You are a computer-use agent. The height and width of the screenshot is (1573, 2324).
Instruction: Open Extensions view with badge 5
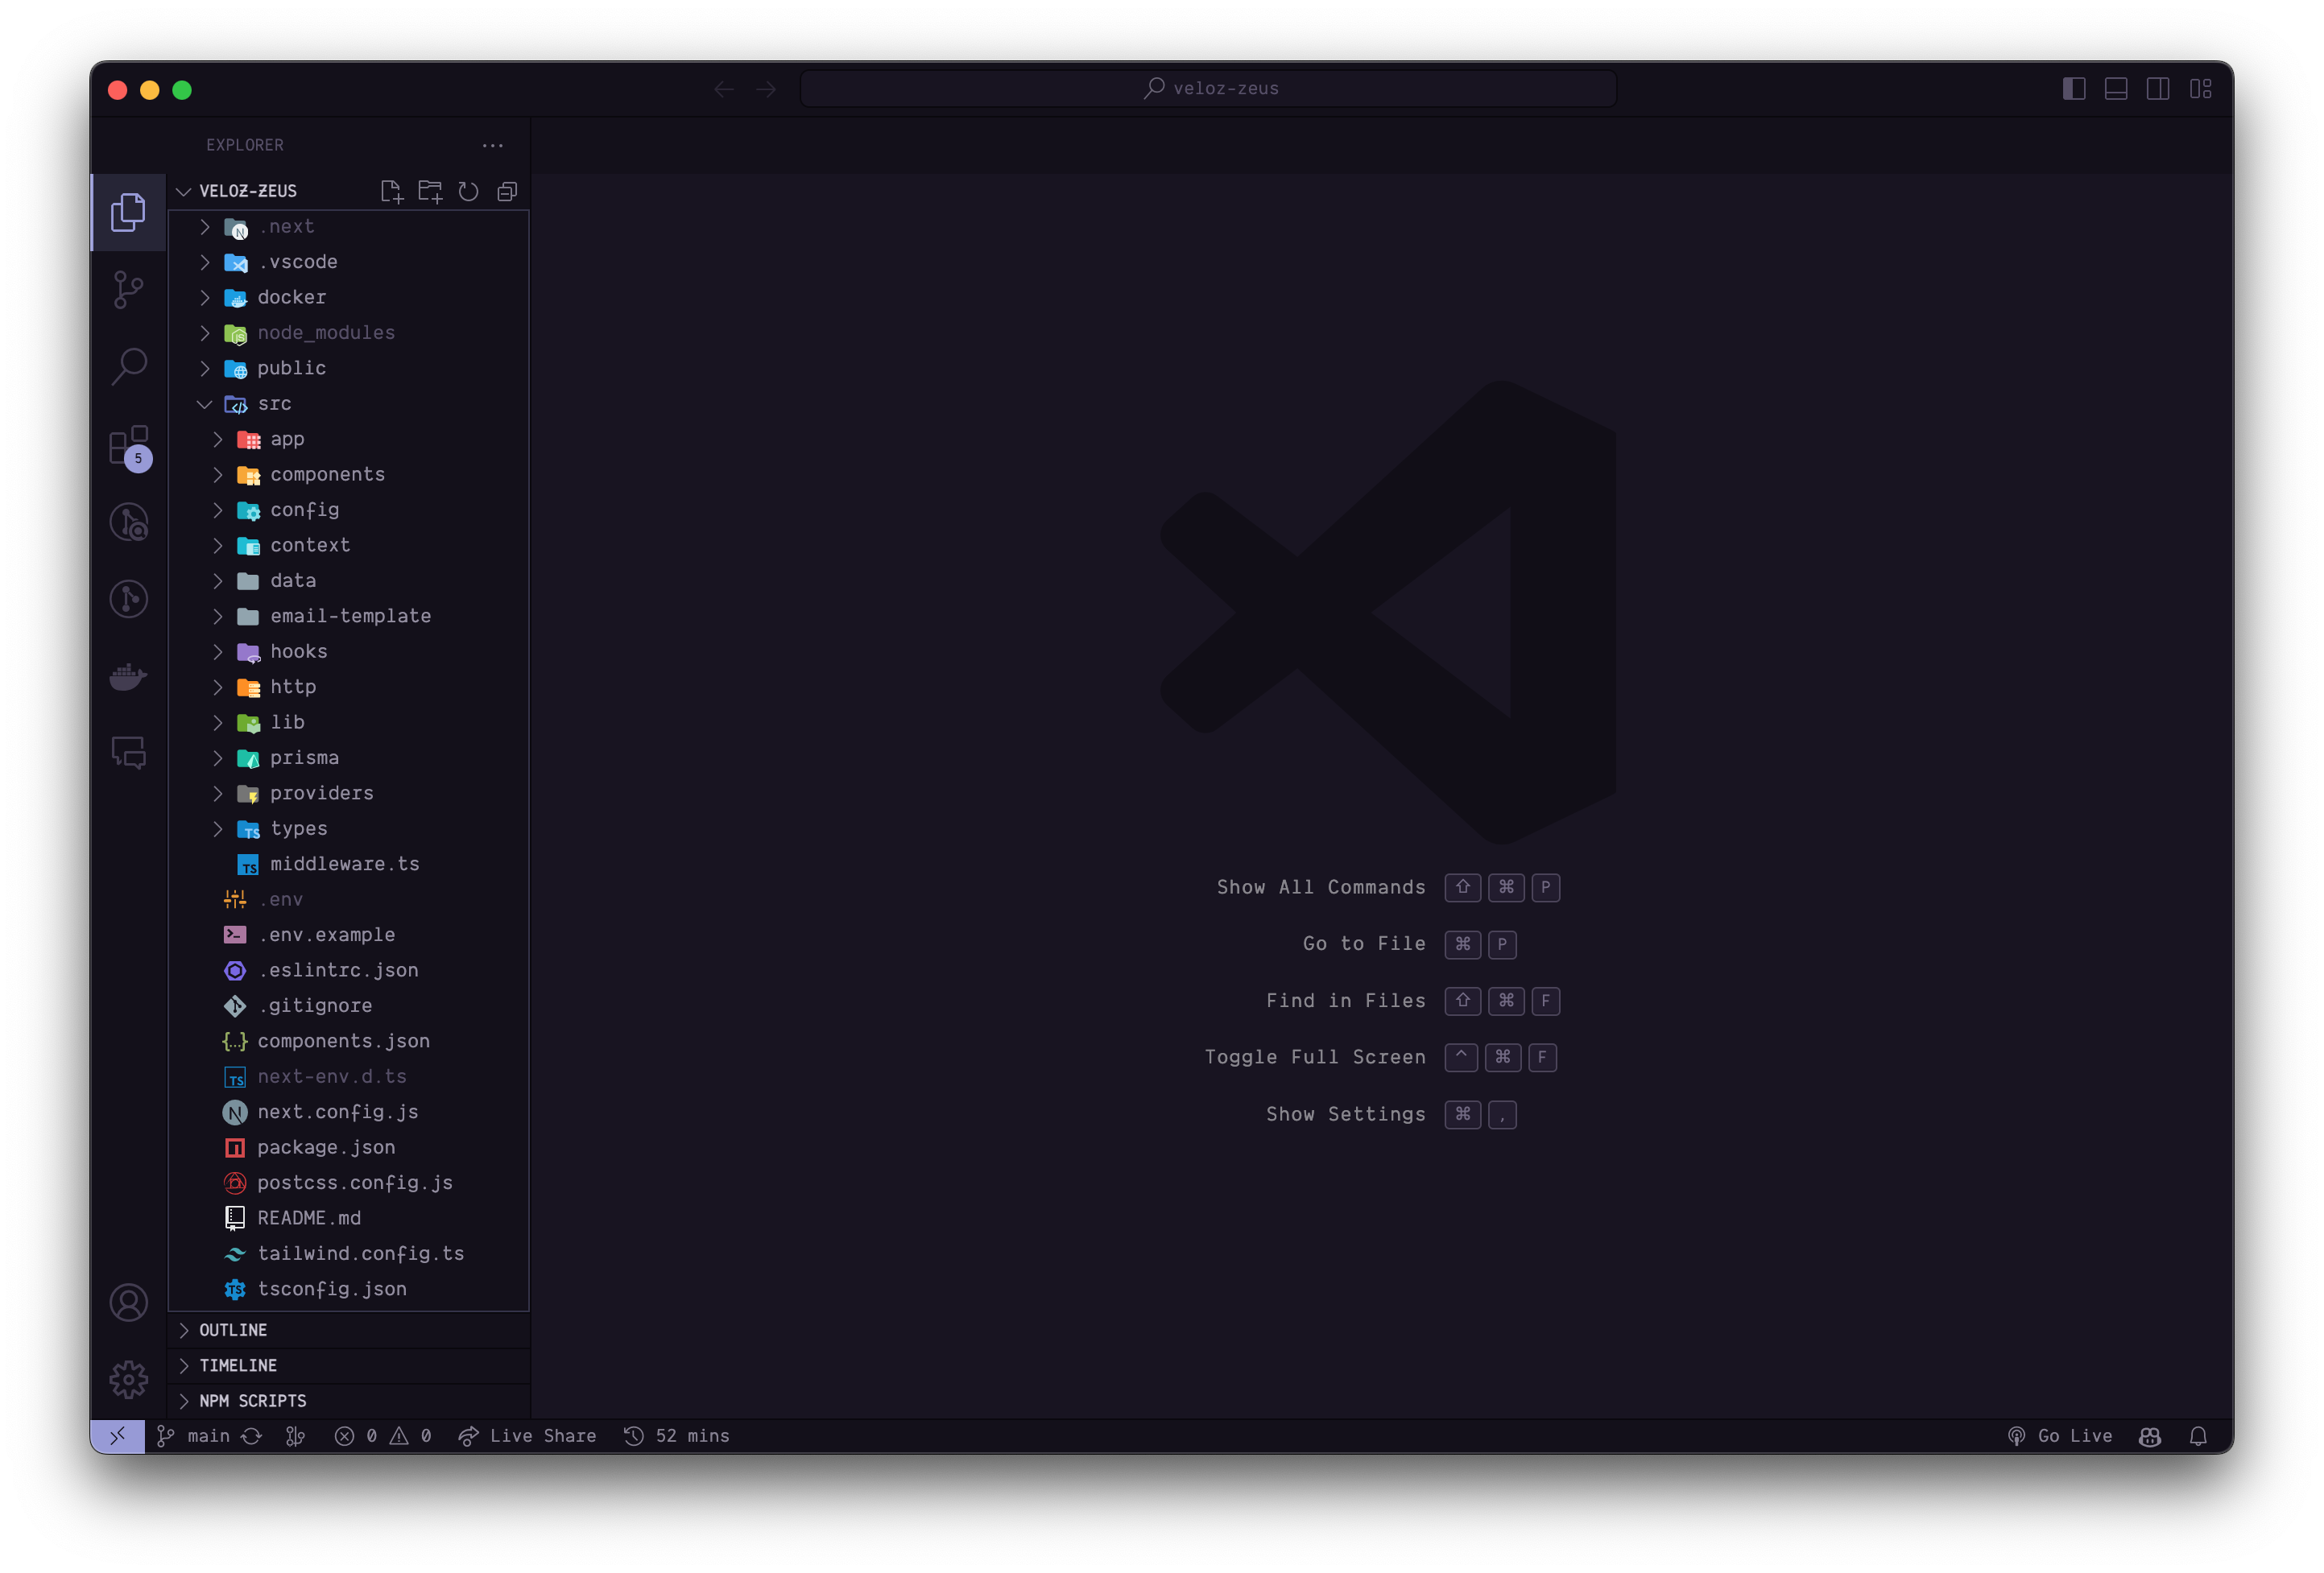[x=128, y=446]
